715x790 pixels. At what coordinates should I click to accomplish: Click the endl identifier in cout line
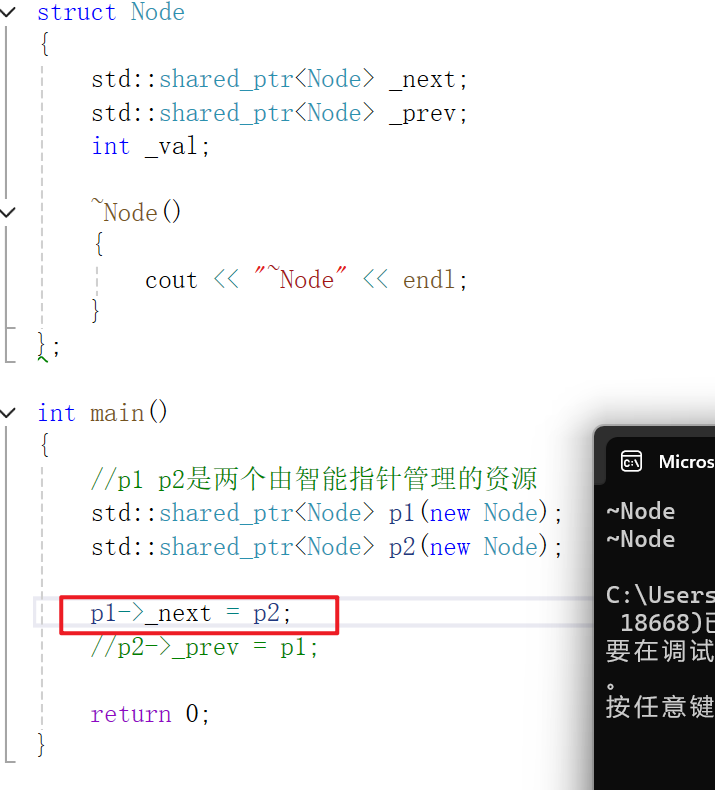point(429,280)
